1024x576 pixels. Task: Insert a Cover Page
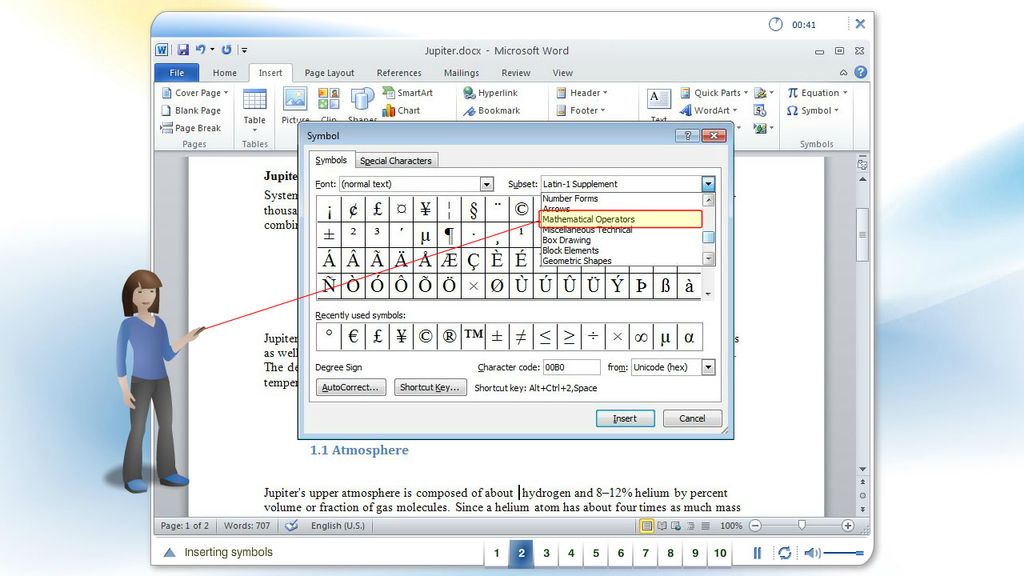pos(195,93)
